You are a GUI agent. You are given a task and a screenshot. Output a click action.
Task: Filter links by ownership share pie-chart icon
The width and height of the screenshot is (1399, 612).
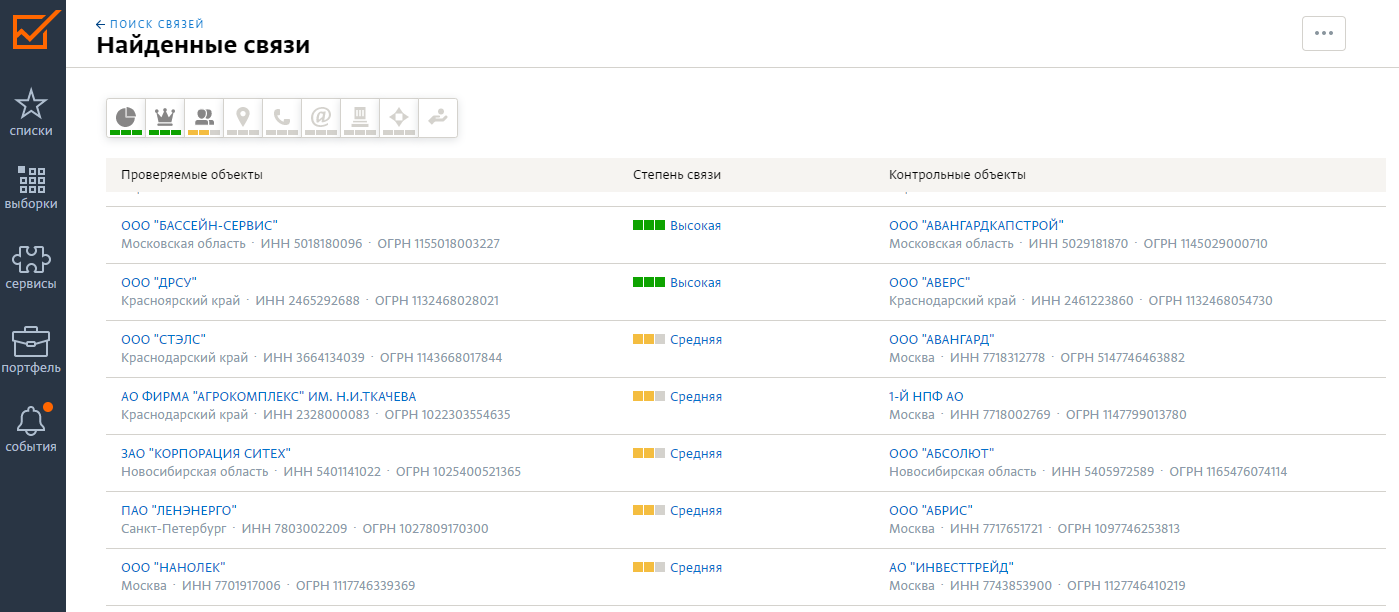[x=126, y=118]
